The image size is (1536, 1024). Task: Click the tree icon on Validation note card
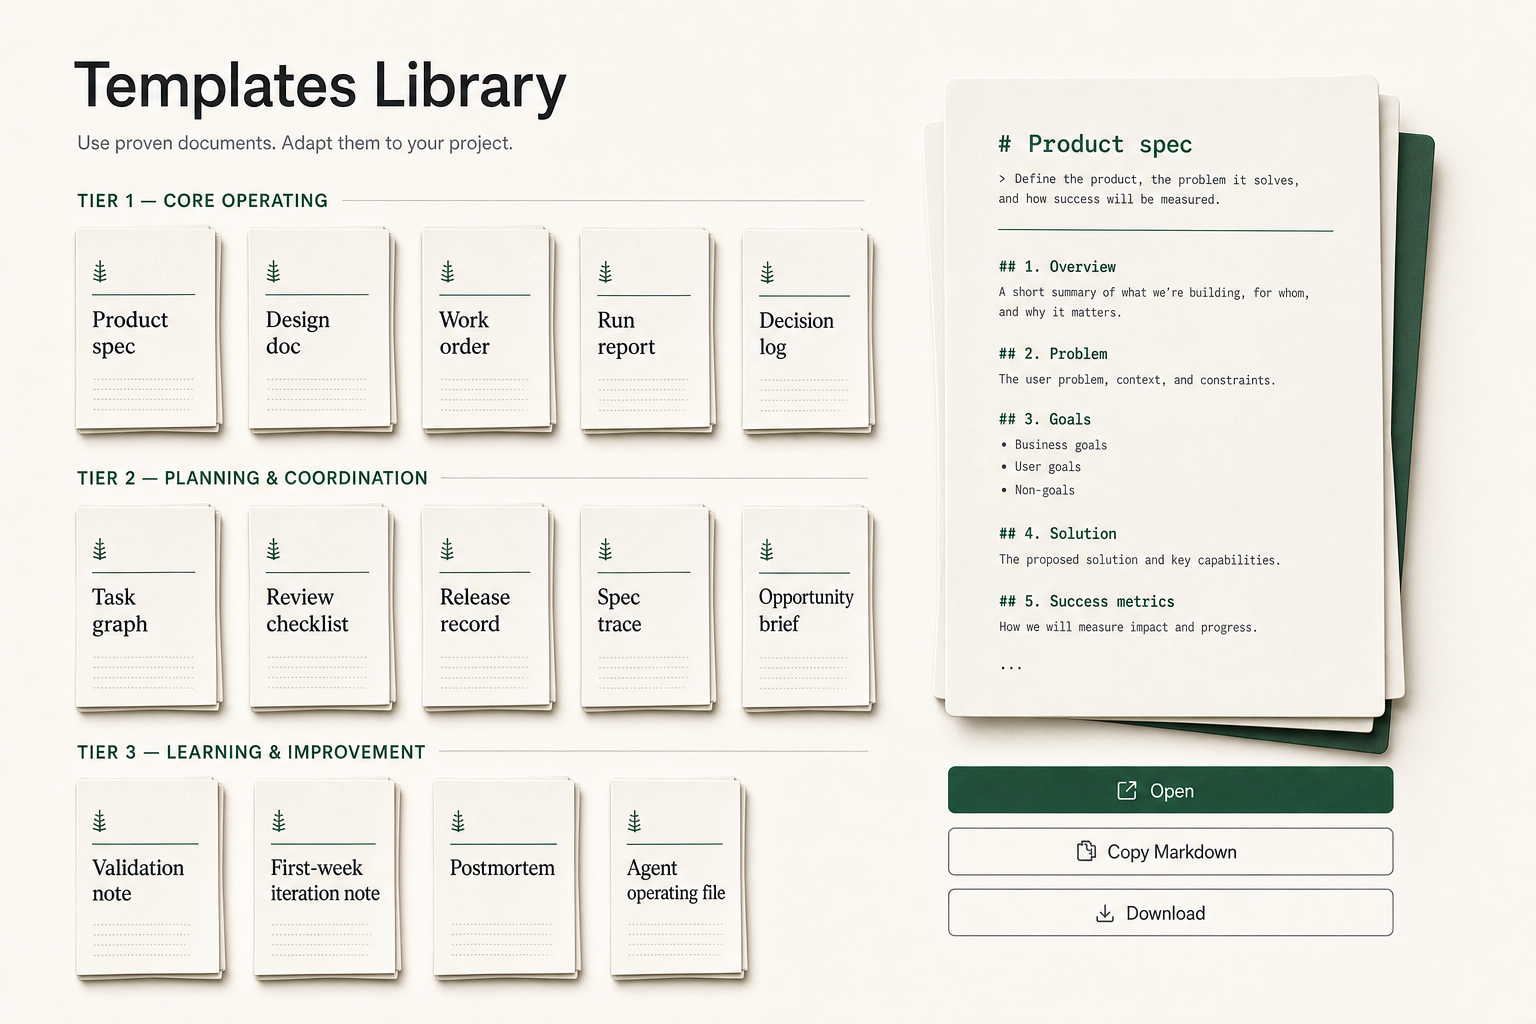click(x=100, y=821)
